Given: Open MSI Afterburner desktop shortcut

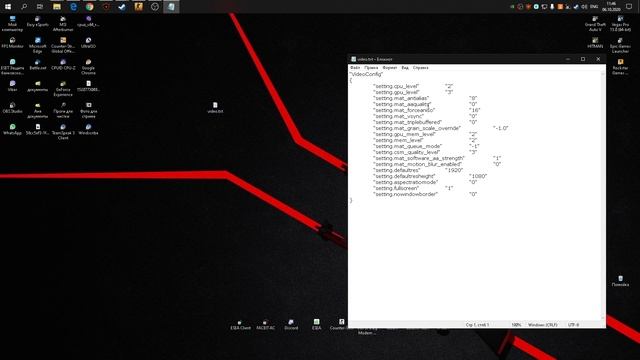Looking at the screenshot, I should point(63,24).
